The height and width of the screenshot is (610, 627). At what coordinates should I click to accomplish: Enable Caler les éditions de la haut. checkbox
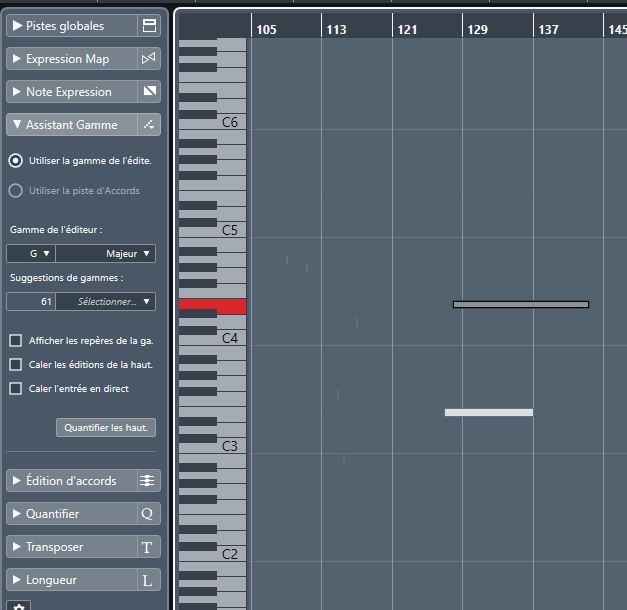click(16, 365)
